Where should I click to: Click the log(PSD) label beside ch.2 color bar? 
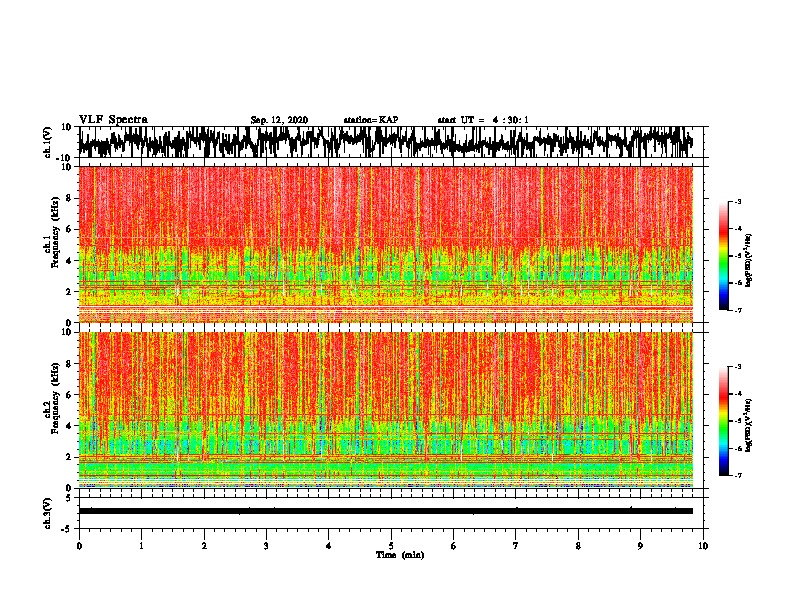click(x=749, y=424)
